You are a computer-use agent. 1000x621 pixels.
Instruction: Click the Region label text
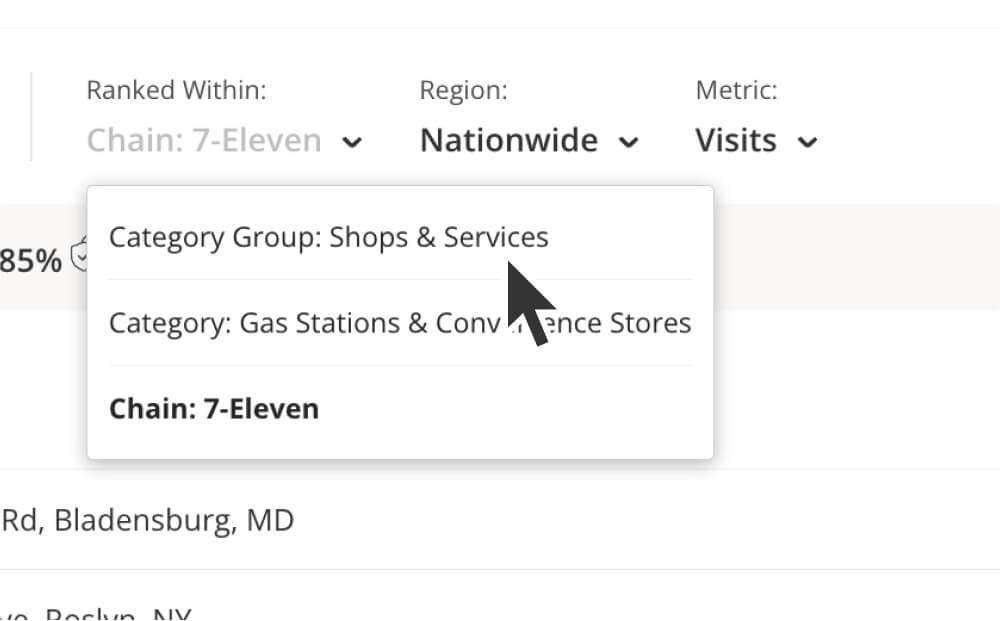[x=463, y=90]
